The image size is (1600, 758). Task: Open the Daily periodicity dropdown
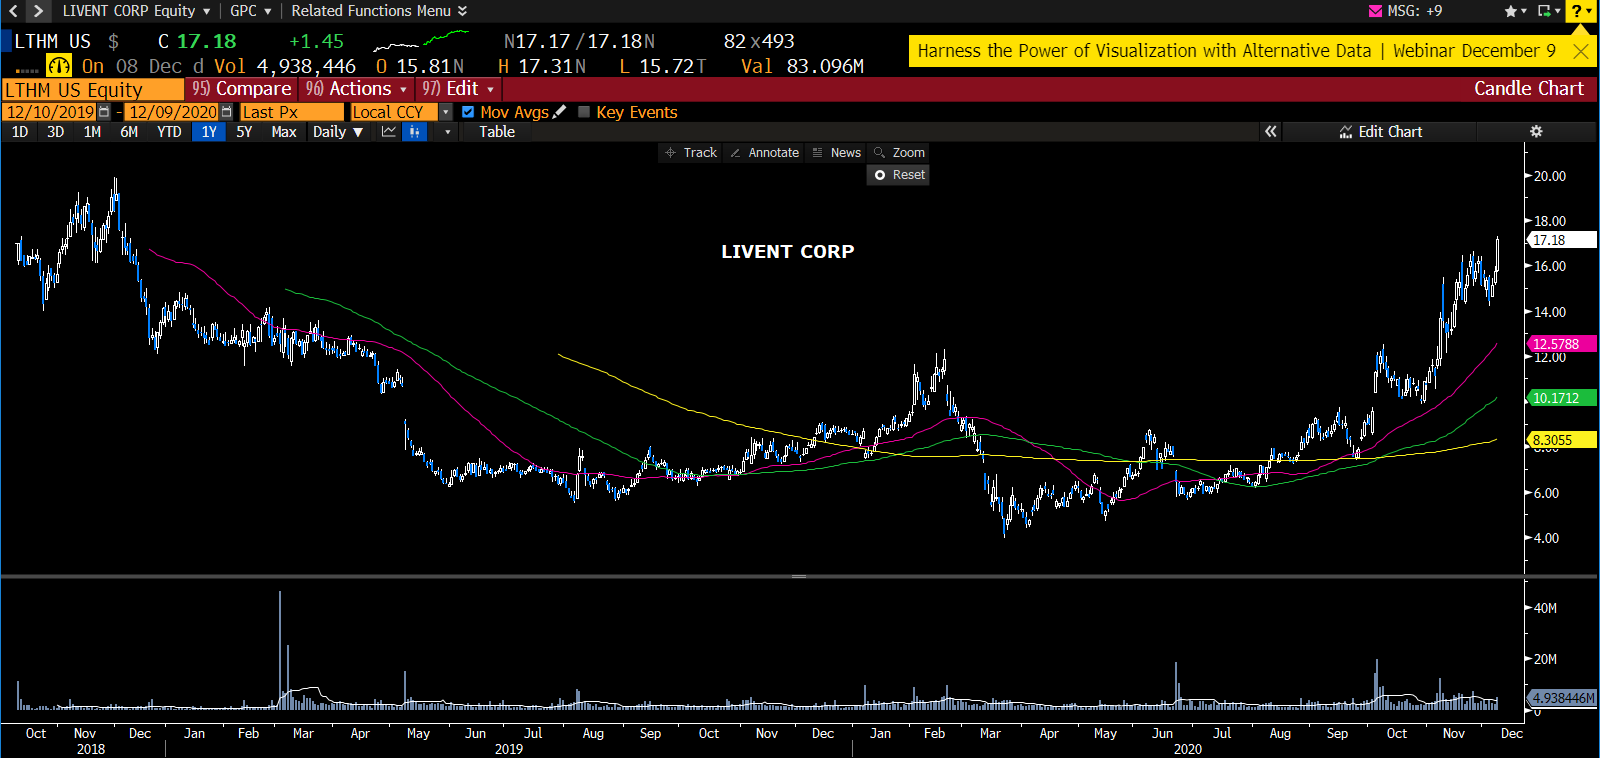click(x=338, y=132)
